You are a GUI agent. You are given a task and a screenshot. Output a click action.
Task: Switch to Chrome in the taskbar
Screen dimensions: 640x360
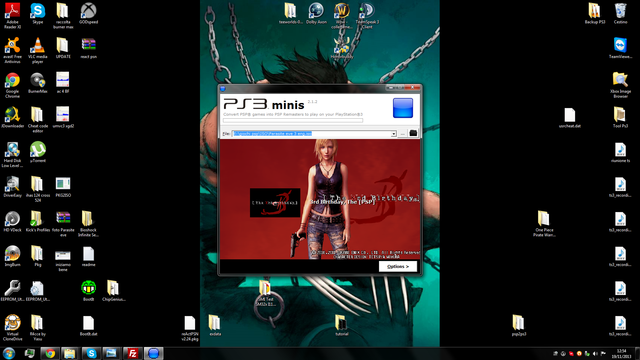pyautogui.click(x=50, y=353)
